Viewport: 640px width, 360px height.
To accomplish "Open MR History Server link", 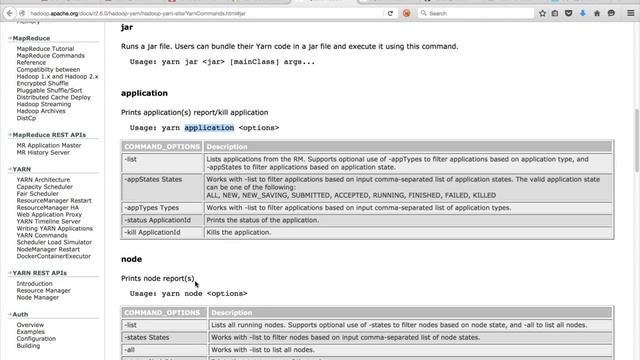I will click(x=43, y=152).
